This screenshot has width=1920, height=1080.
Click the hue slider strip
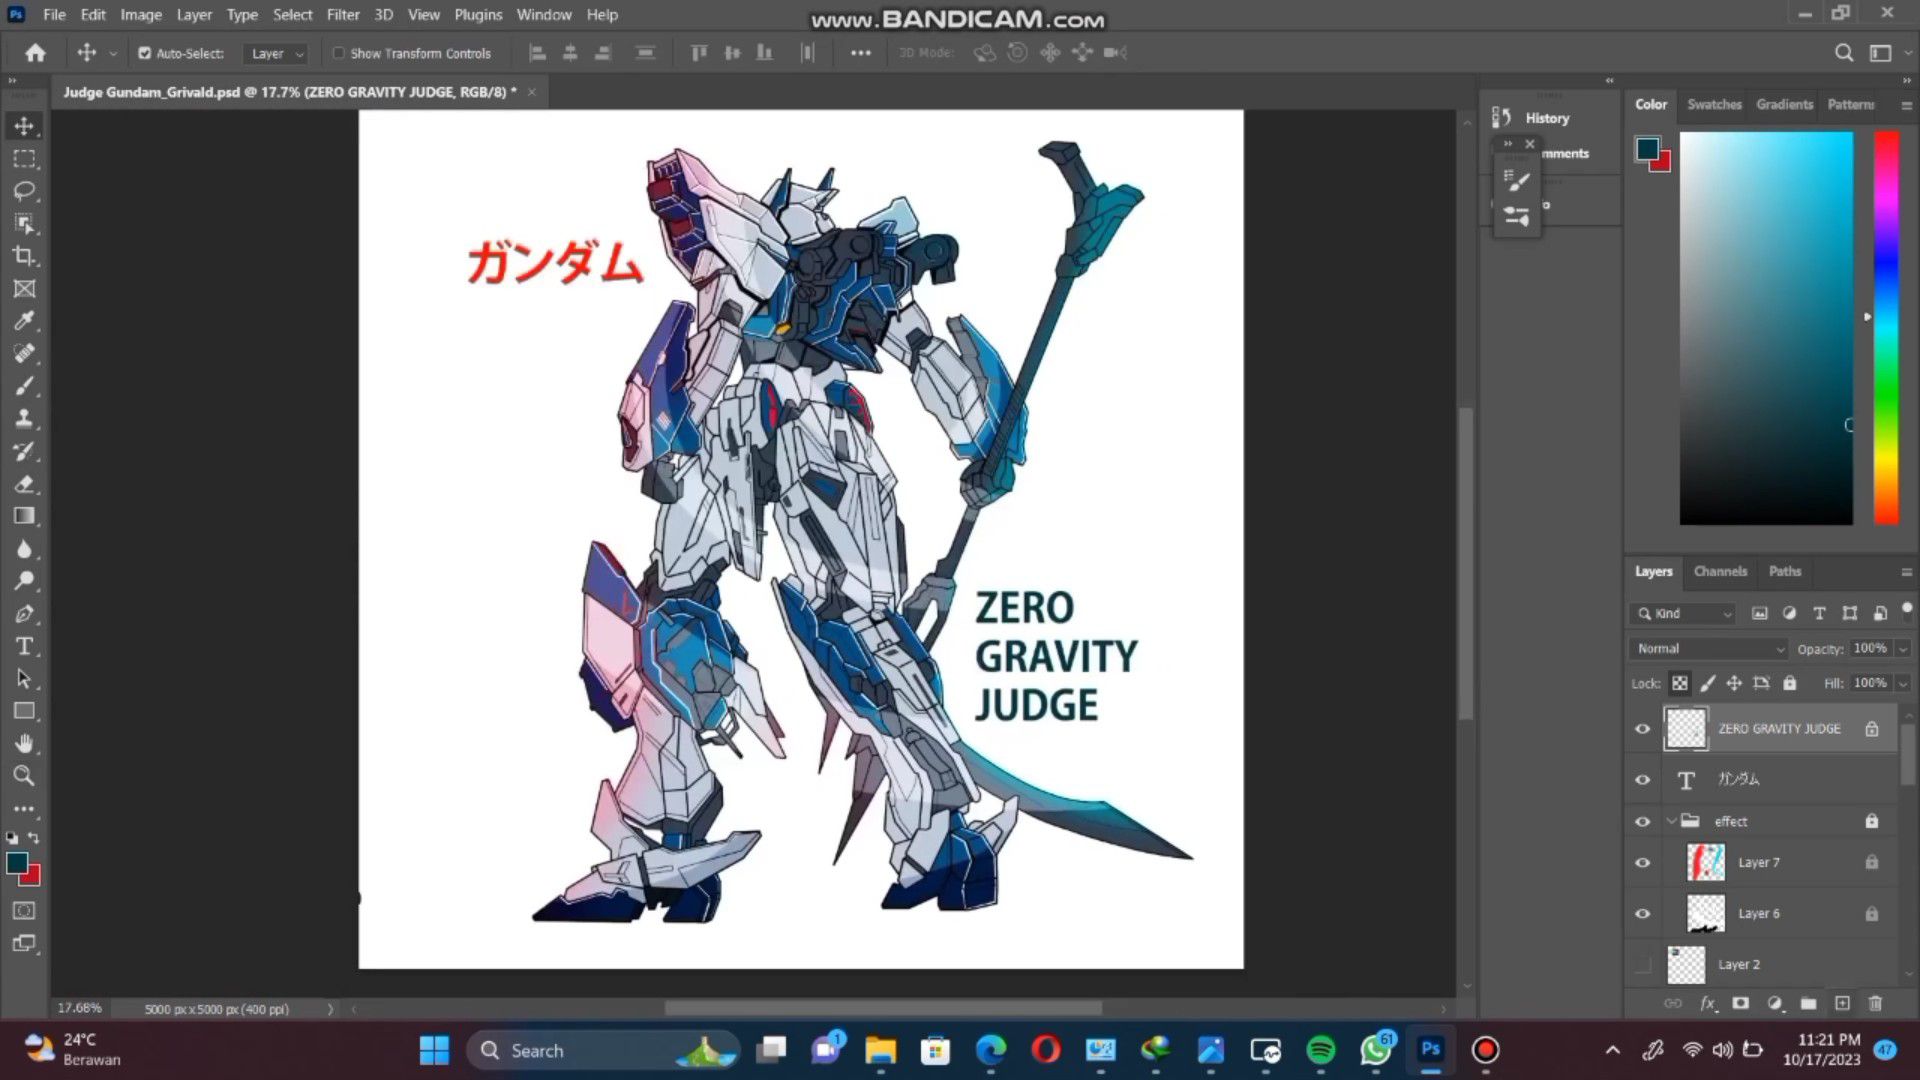coord(1886,327)
